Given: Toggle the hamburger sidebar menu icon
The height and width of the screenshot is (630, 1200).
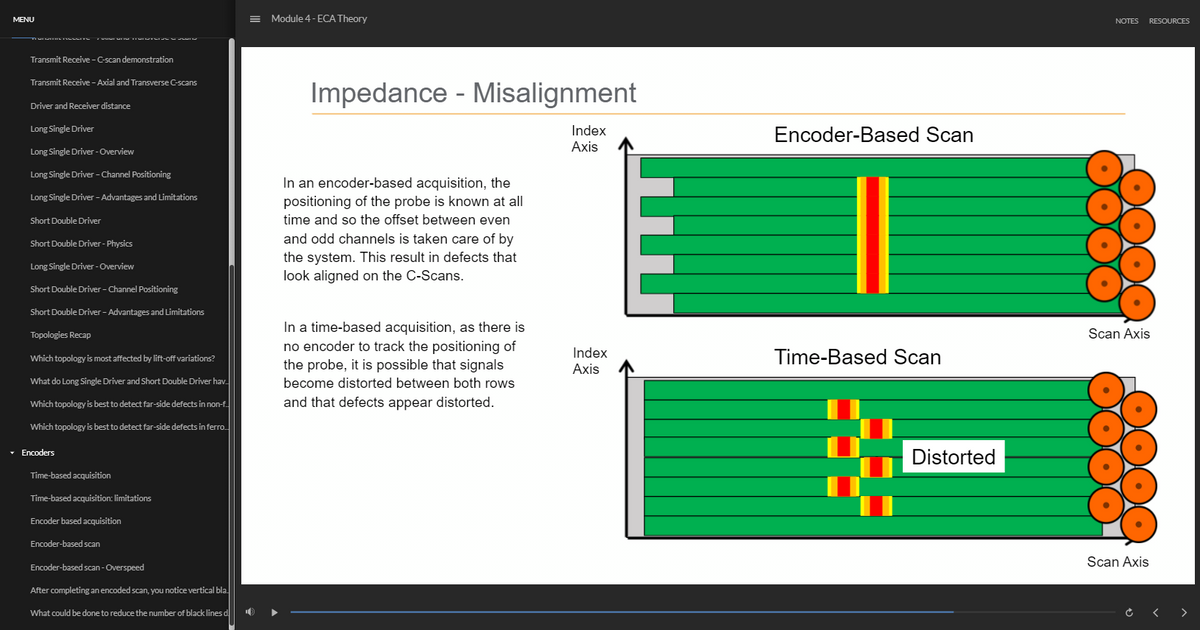Looking at the screenshot, I should pos(255,19).
